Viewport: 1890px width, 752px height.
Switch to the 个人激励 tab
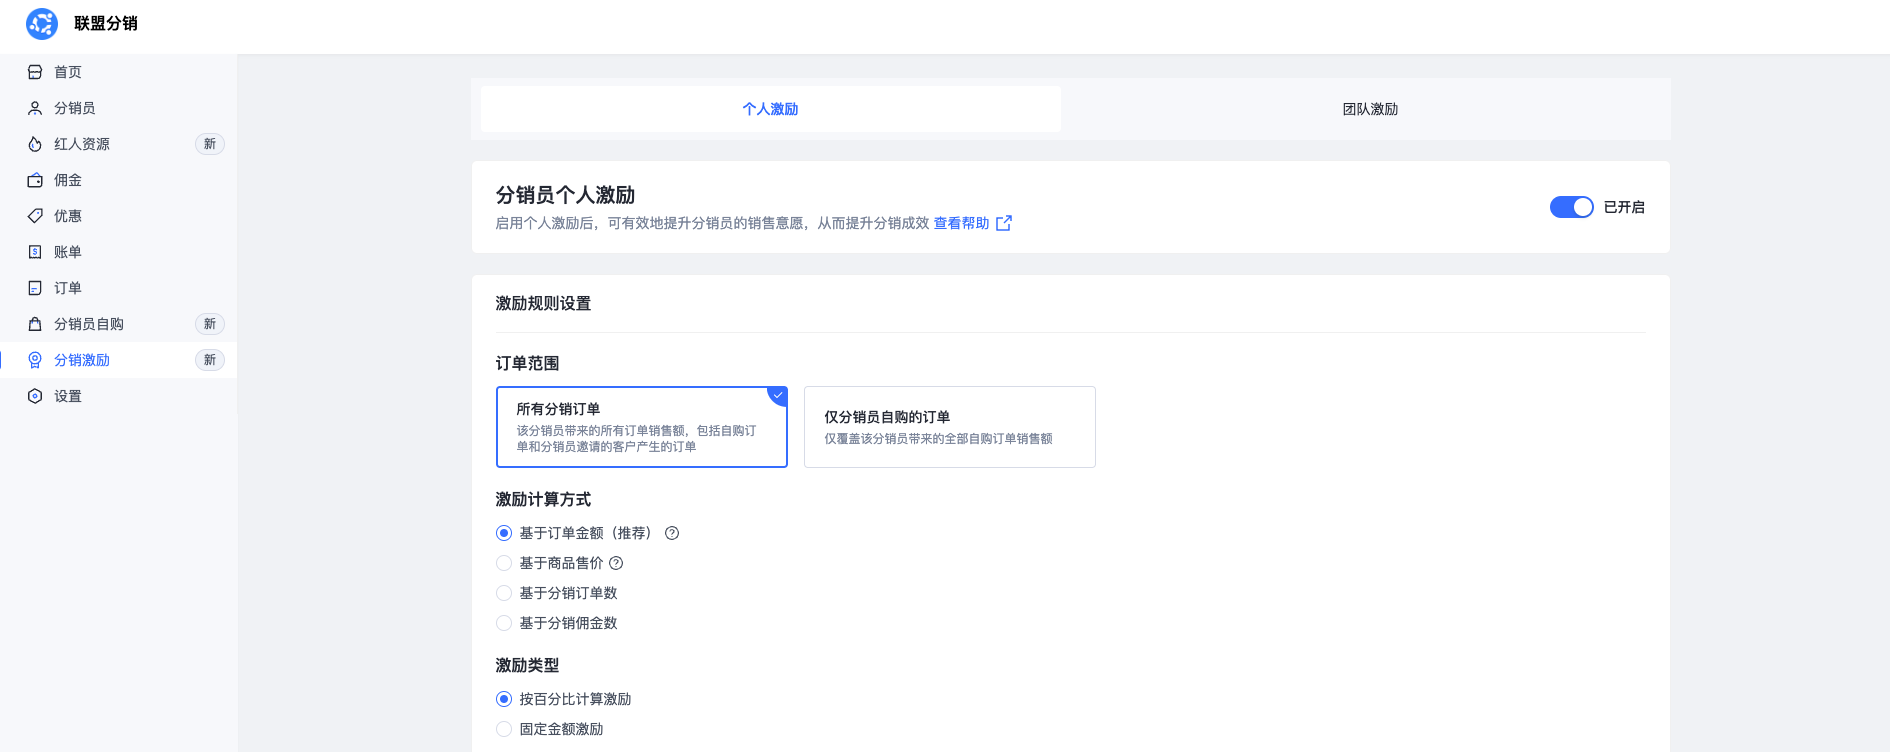tap(771, 109)
